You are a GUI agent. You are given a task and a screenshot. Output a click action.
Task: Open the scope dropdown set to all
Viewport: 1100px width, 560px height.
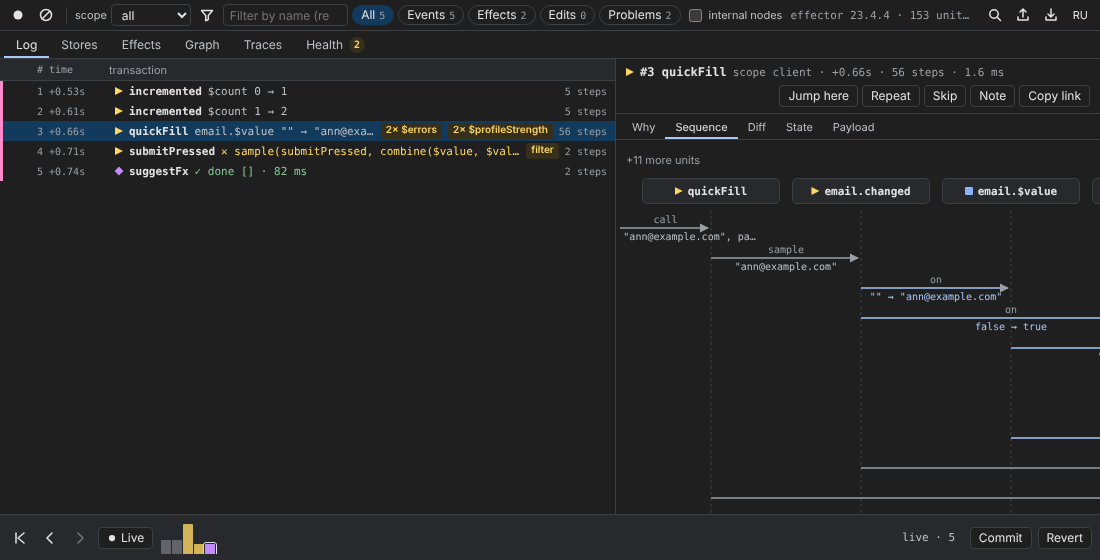[x=151, y=15]
